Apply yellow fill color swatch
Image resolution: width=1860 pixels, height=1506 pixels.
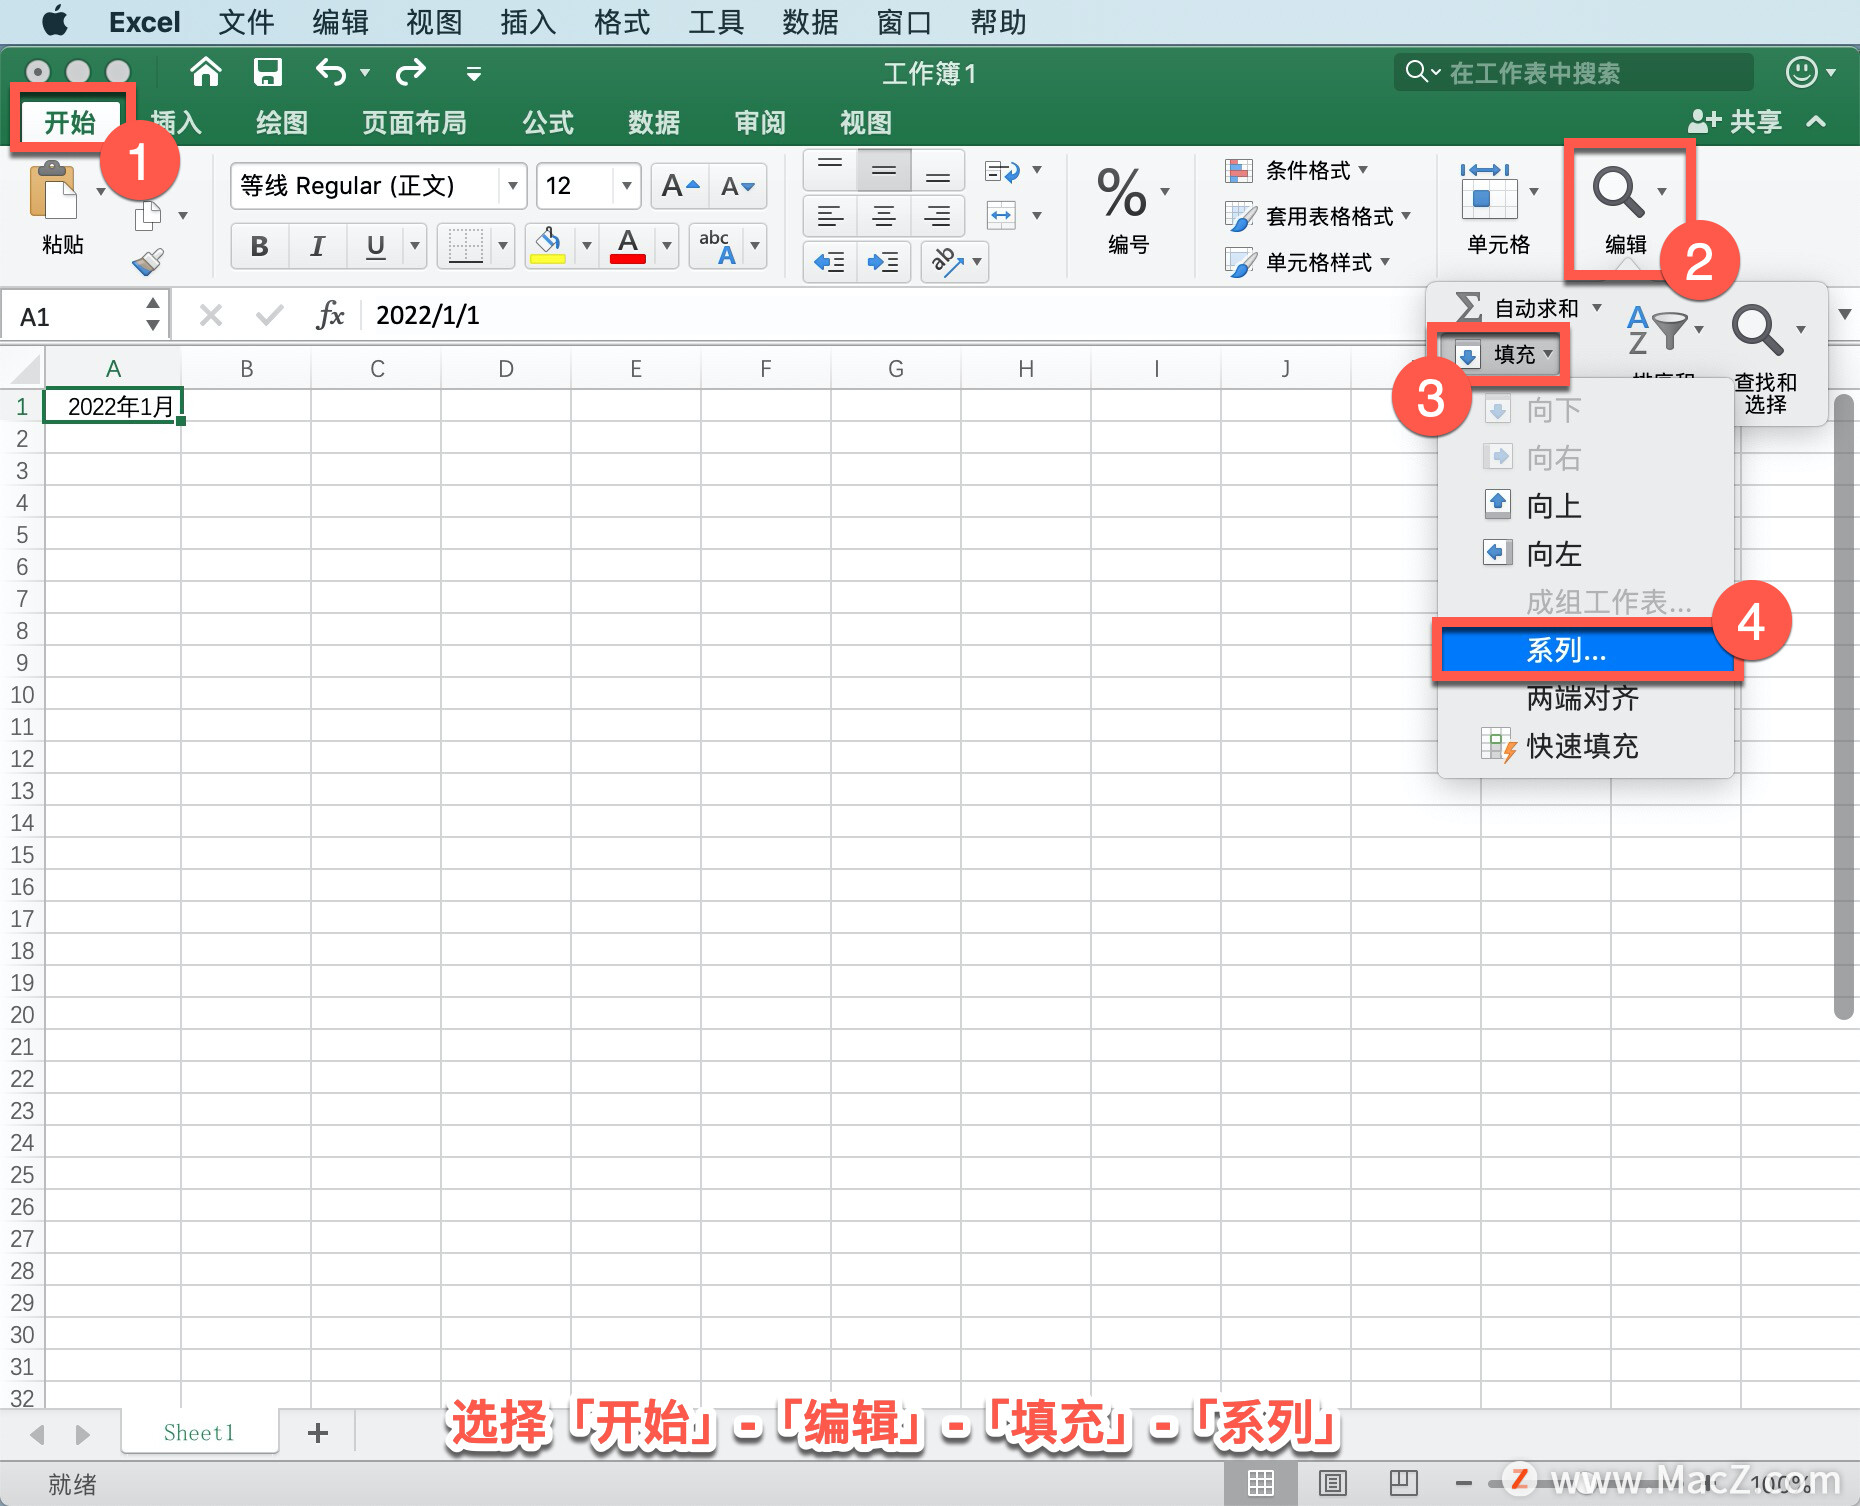coord(548,259)
